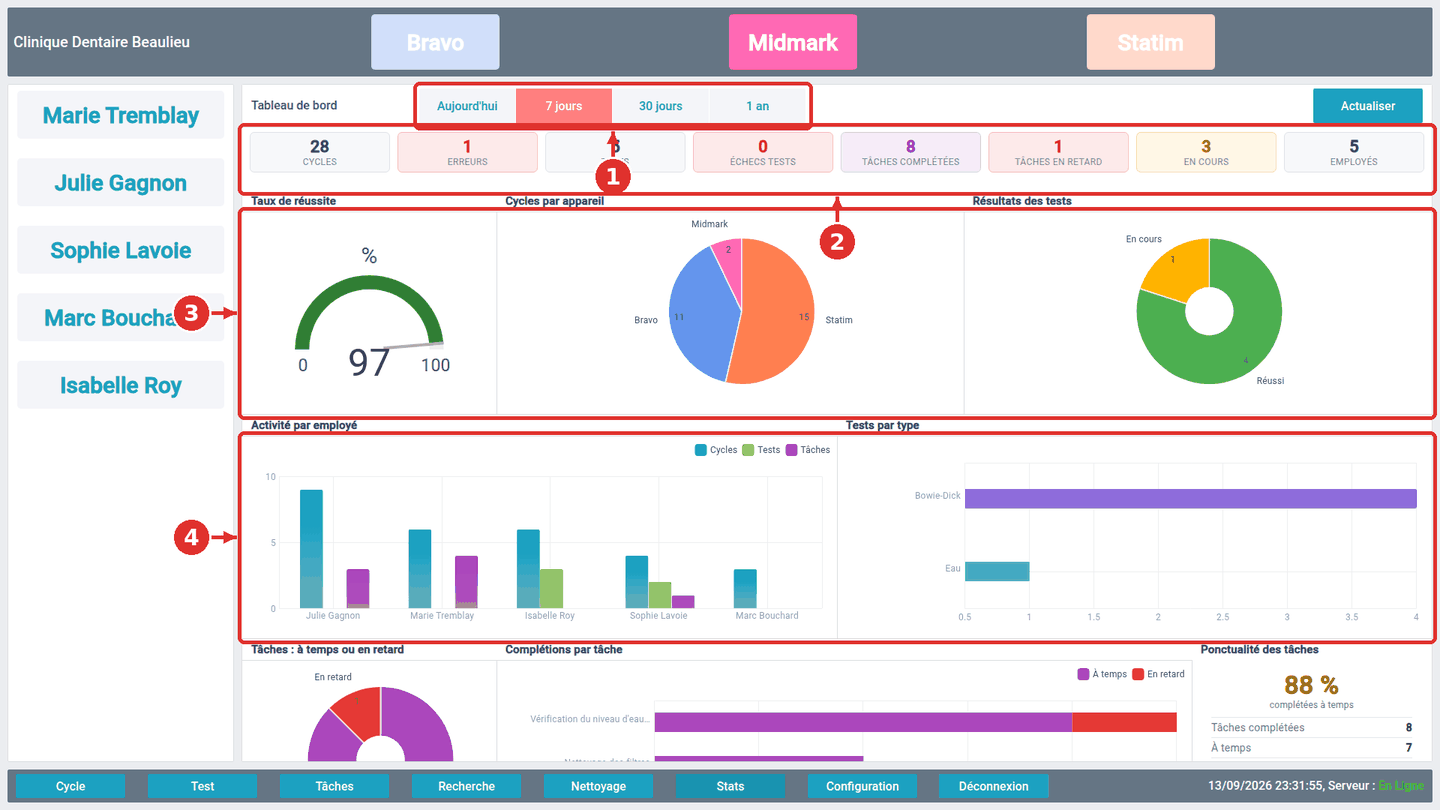
Task: Click the orange Statim pie slice
Action: tap(780, 310)
